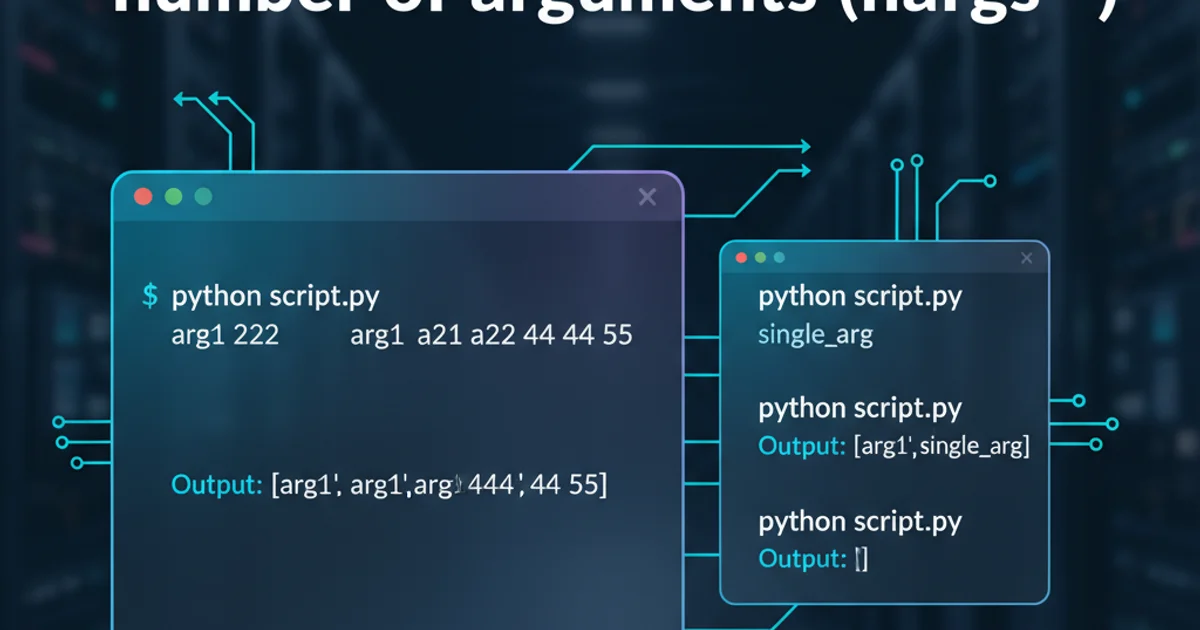Click the $ prompt symbol in large terminal
The image size is (1200, 630).
150,296
